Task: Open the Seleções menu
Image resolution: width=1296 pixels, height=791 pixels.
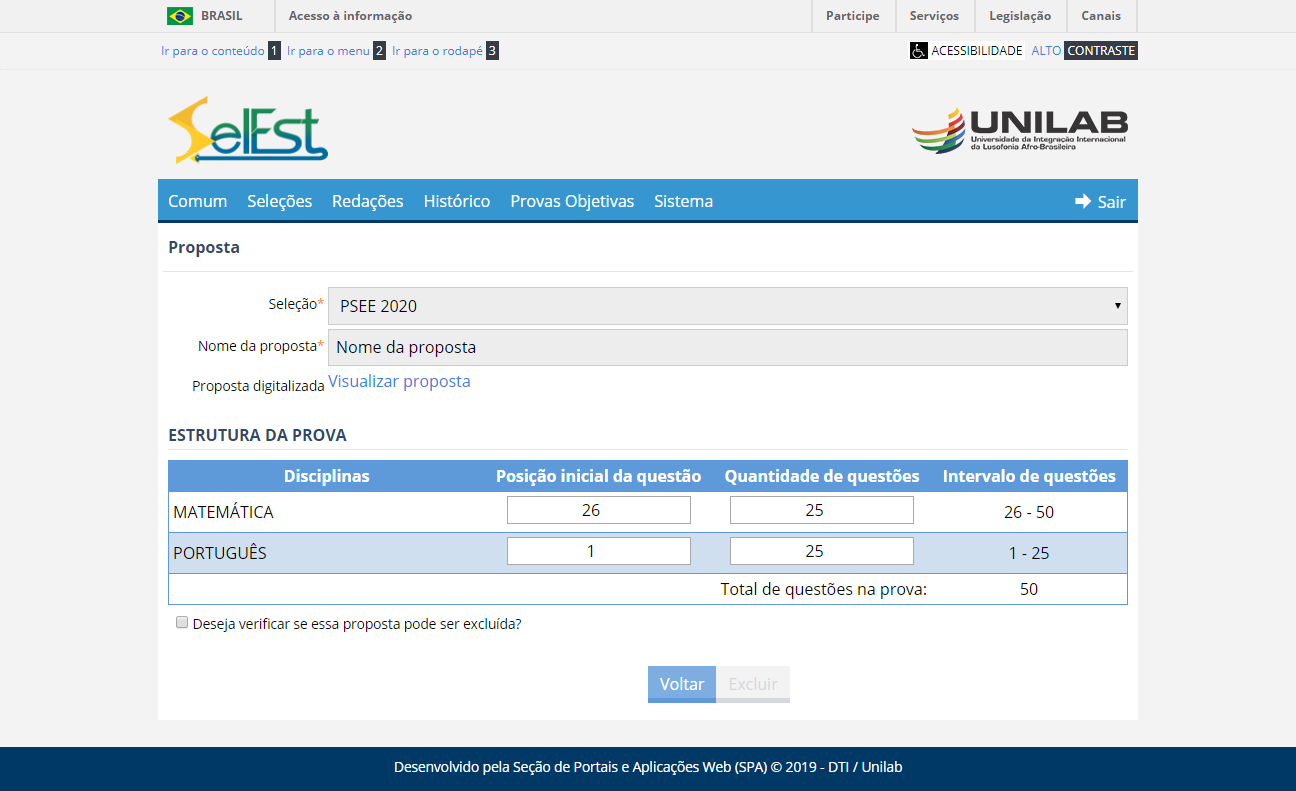Action: pos(279,201)
